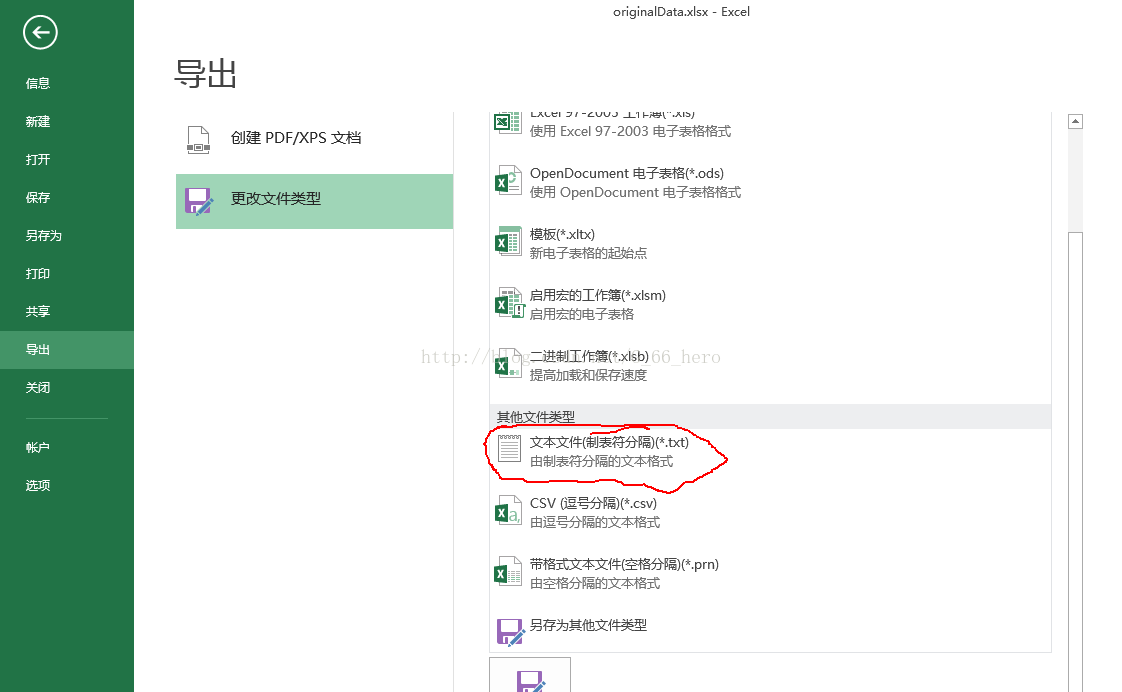Open the 打印 sidebar entry
The height and width of the screenshot is (692, 1122).
tap(38, 273)
